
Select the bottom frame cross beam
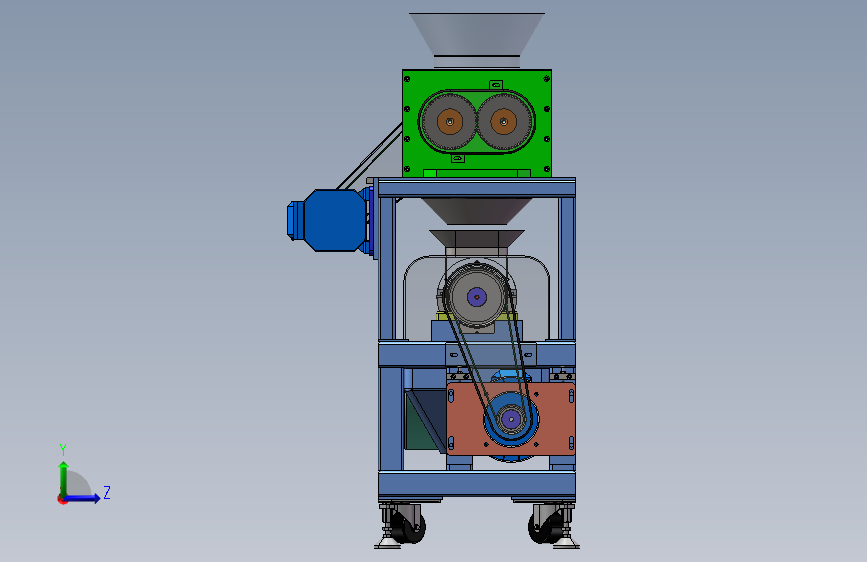point(477,484)
